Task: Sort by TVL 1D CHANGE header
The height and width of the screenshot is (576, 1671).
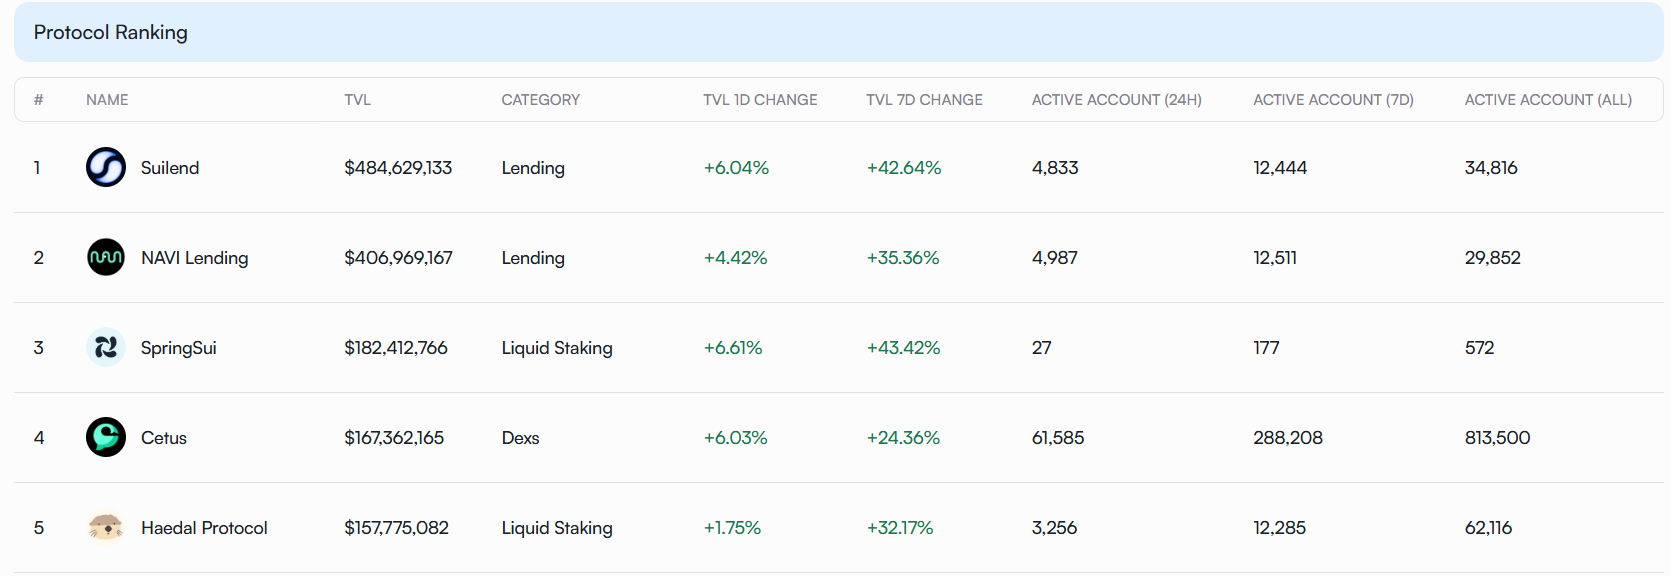Action: 760,100
